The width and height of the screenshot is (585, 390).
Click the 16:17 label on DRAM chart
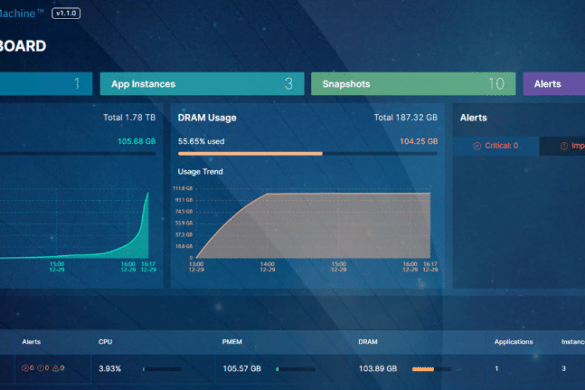[430, 267]
